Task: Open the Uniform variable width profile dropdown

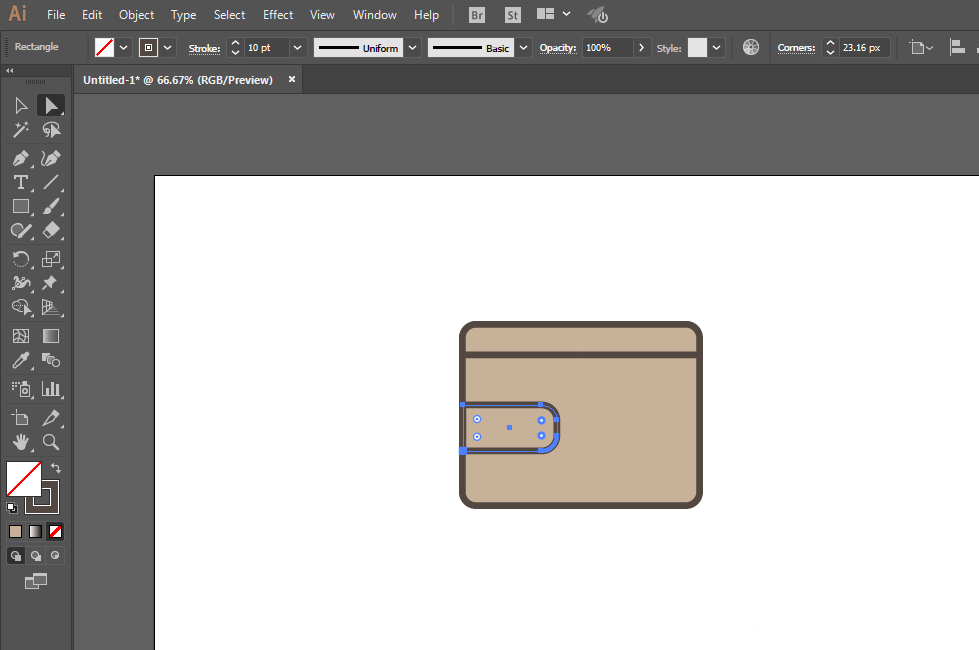Action: (x=412, y=47)
